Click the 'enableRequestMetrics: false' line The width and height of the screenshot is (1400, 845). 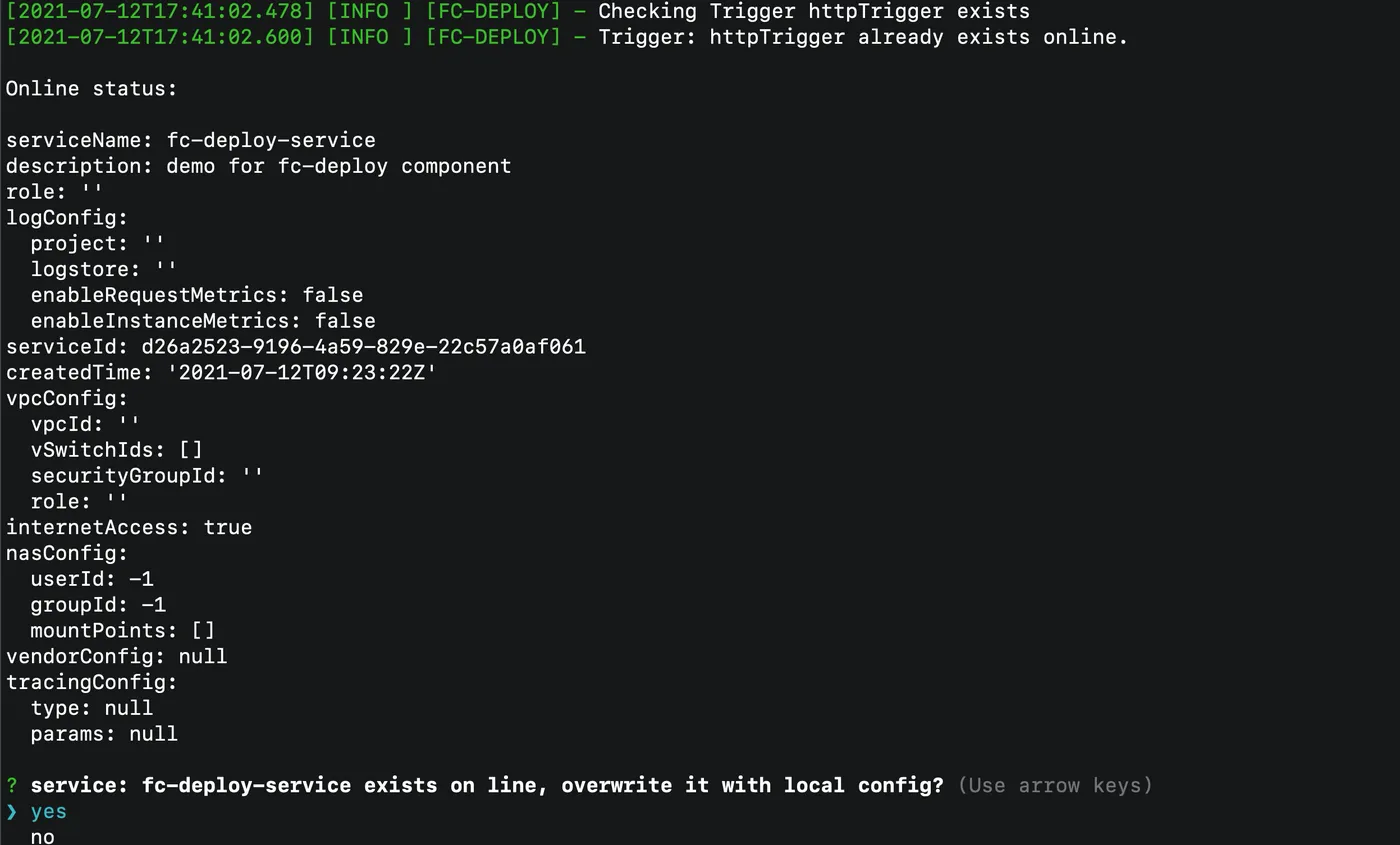coord(197,295)
